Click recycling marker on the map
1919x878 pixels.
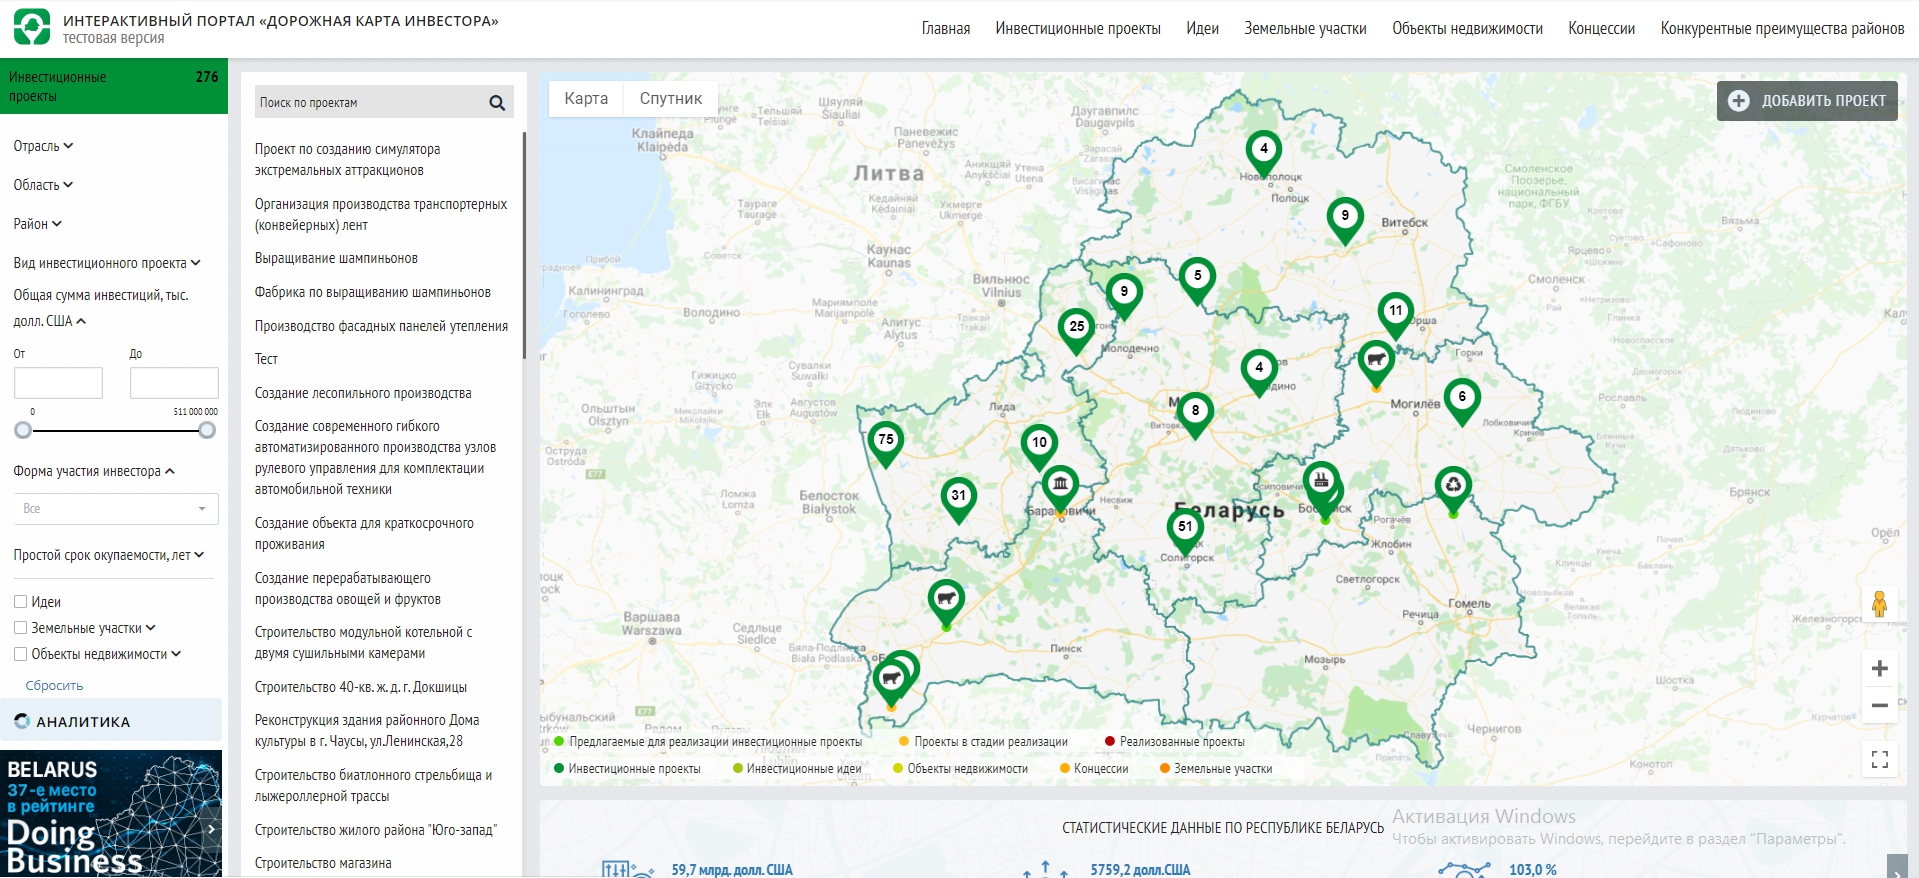pyautogui.click(x=1453, y=490)
